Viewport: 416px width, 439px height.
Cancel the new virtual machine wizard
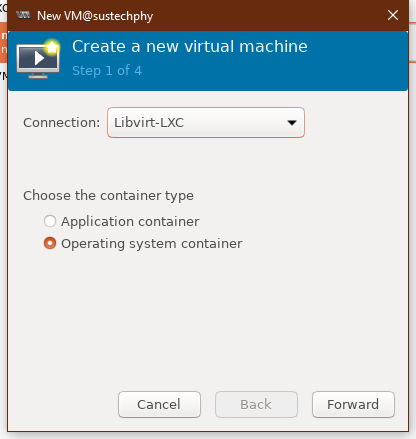click(159, 404)
